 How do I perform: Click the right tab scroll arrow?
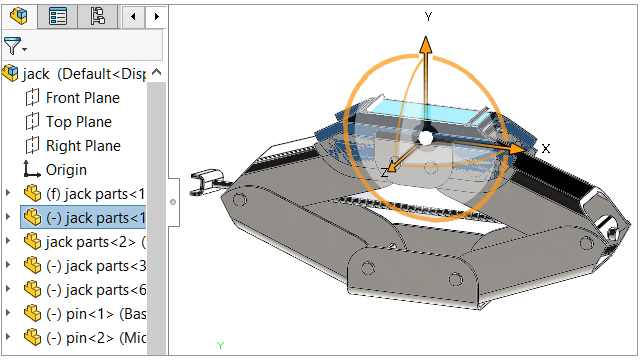click(157, 17)
